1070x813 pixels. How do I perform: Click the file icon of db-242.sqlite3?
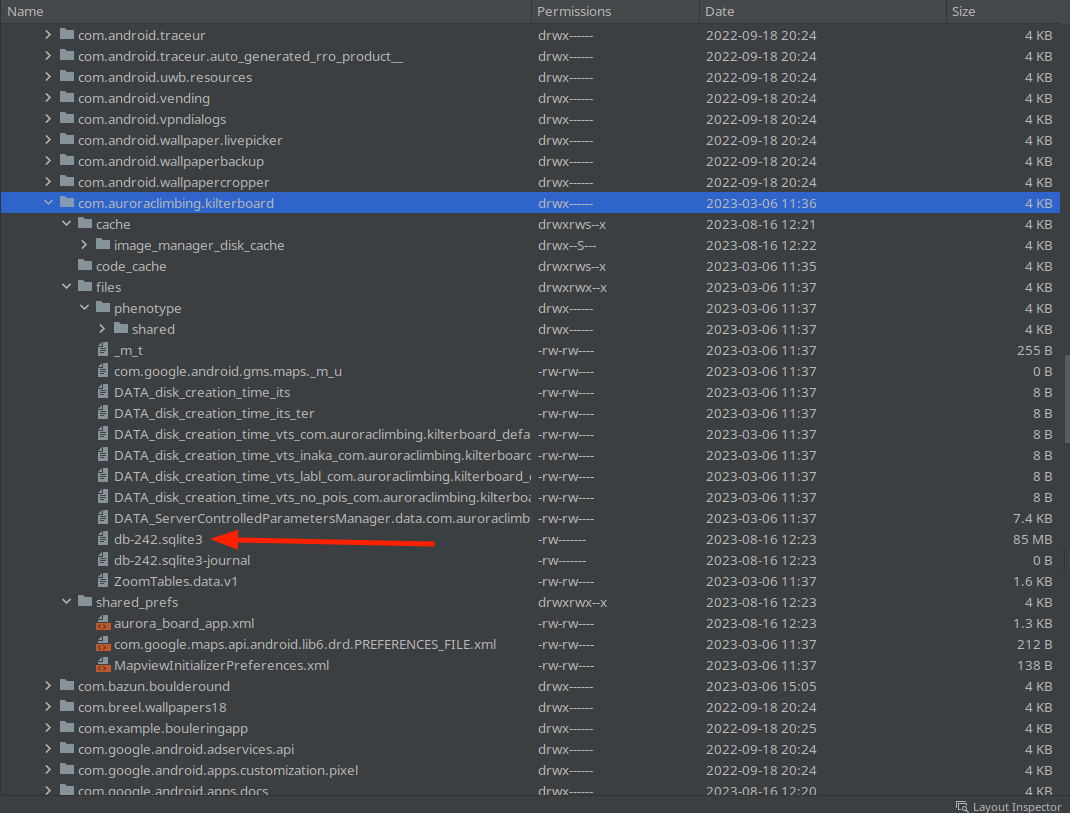point(102,539)
